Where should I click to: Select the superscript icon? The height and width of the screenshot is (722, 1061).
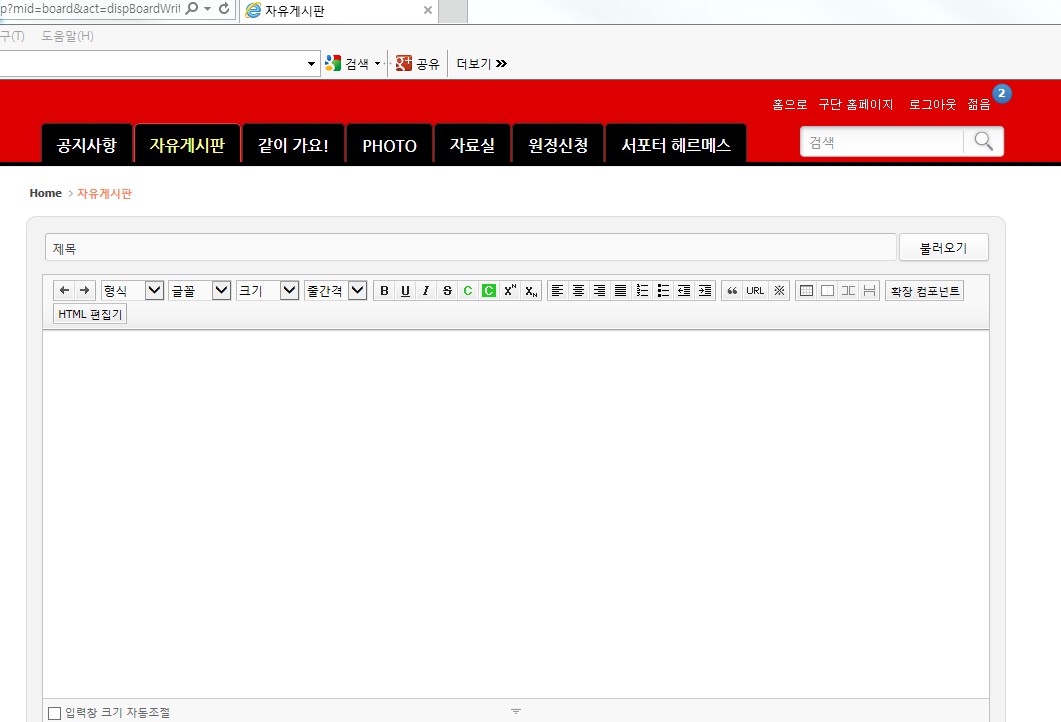click(x=510, y=290)
